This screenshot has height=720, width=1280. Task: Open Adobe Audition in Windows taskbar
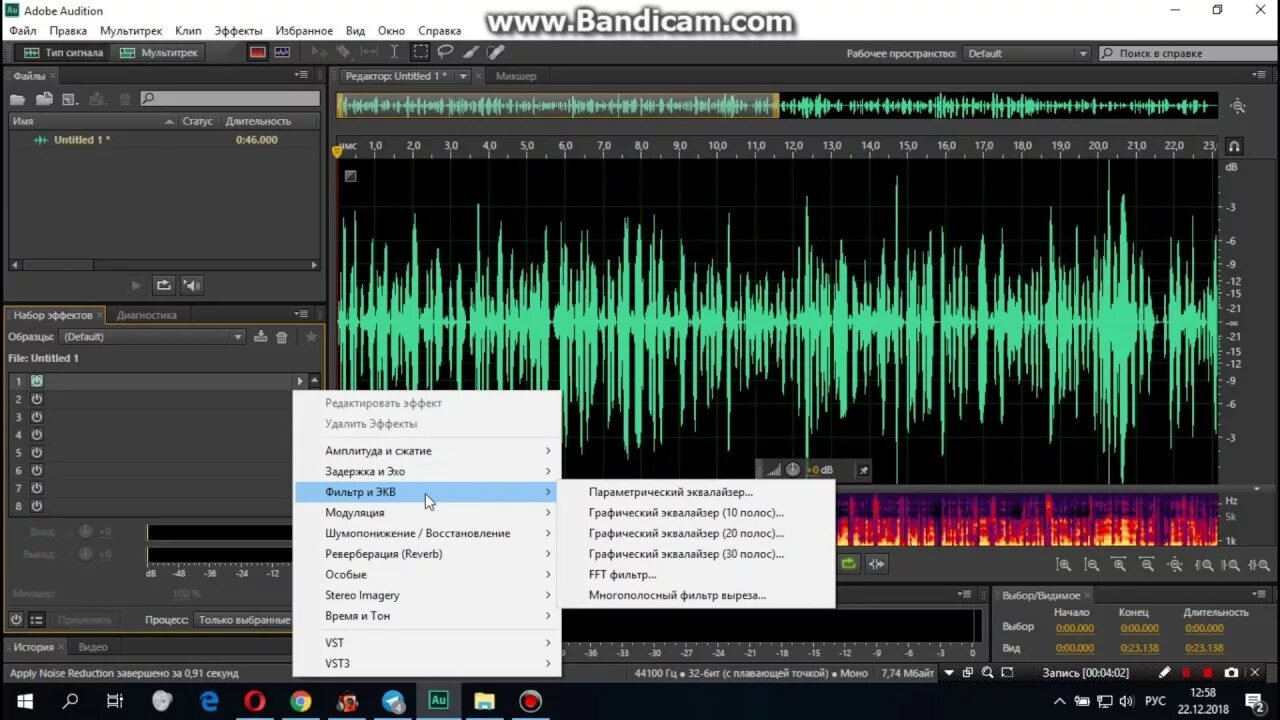[438, 701]
